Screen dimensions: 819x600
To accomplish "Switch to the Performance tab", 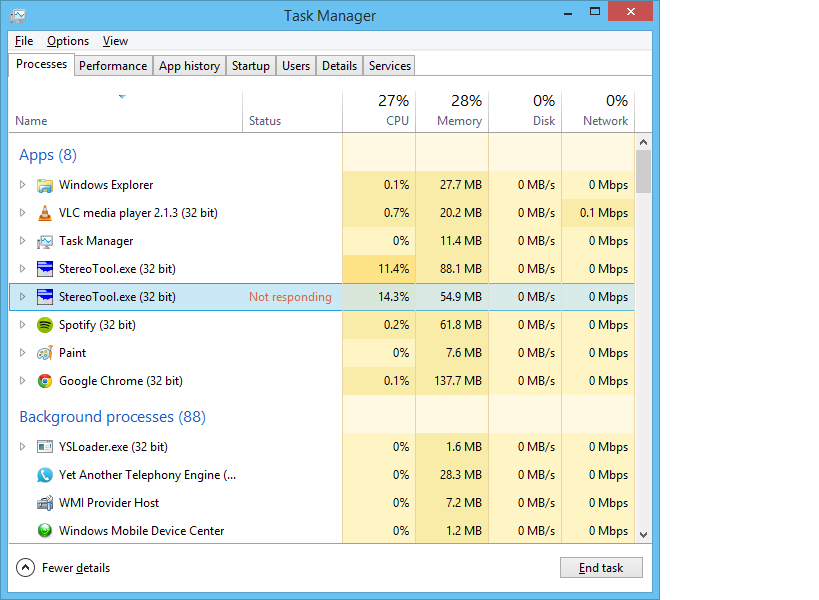I will tap(113, 66).
